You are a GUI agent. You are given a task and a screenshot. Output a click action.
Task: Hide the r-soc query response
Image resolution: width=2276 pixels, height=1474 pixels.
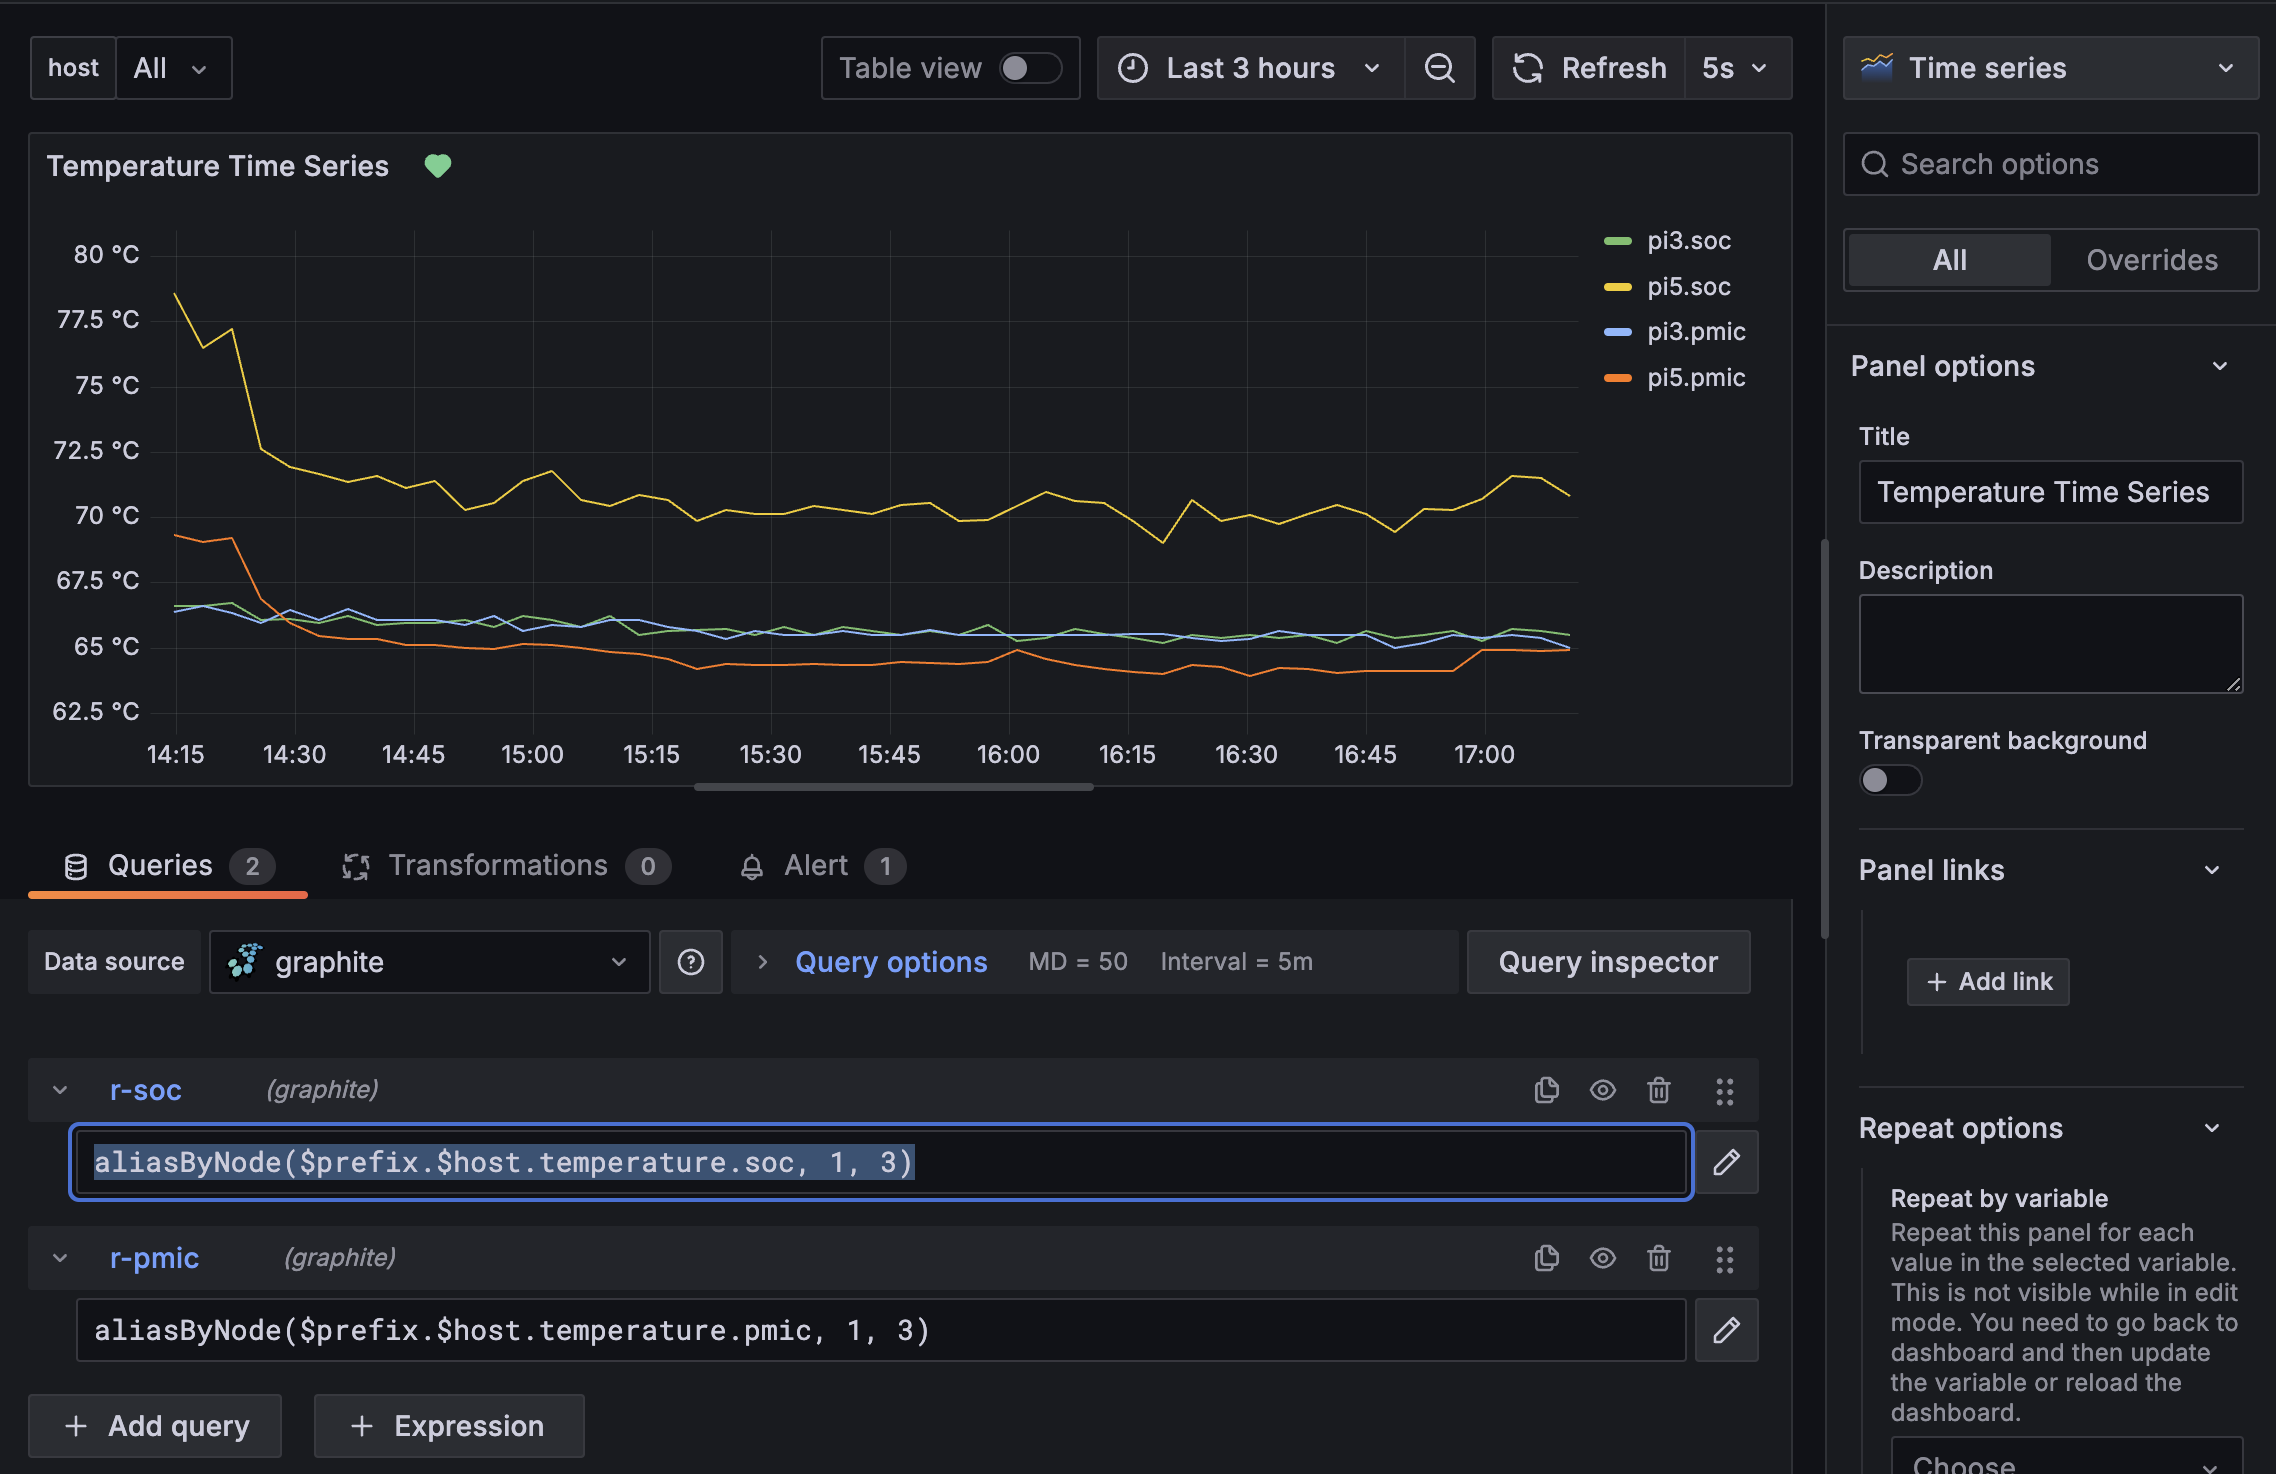pyautogui.click(x=1602, y=1090)
